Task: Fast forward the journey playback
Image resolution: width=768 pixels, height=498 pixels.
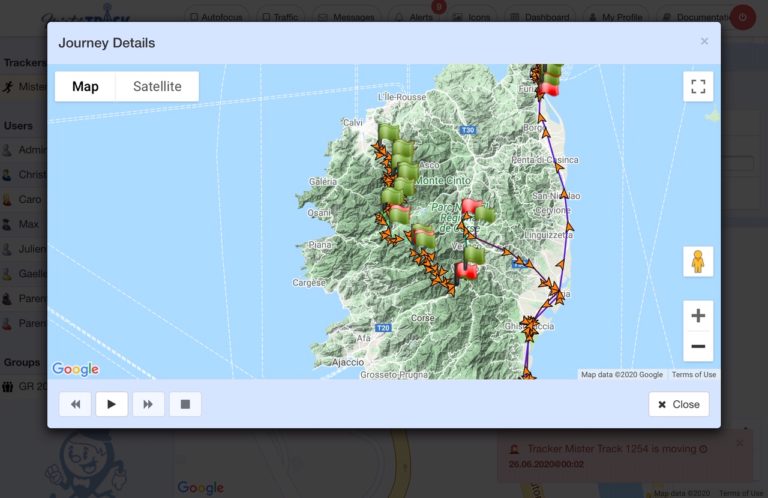Action: click(x=148, y=404)
